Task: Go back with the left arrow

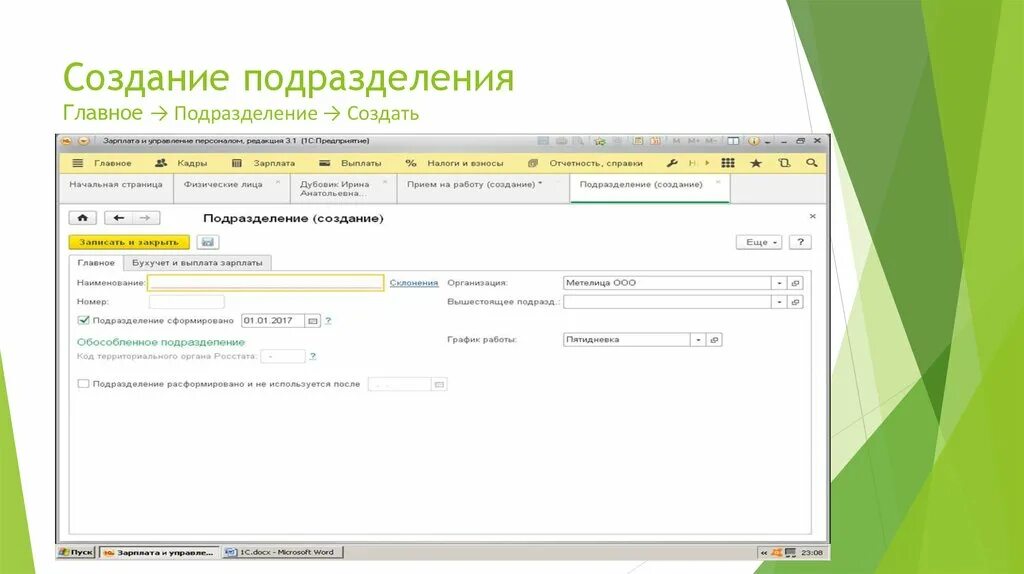Action: point(118,218)
